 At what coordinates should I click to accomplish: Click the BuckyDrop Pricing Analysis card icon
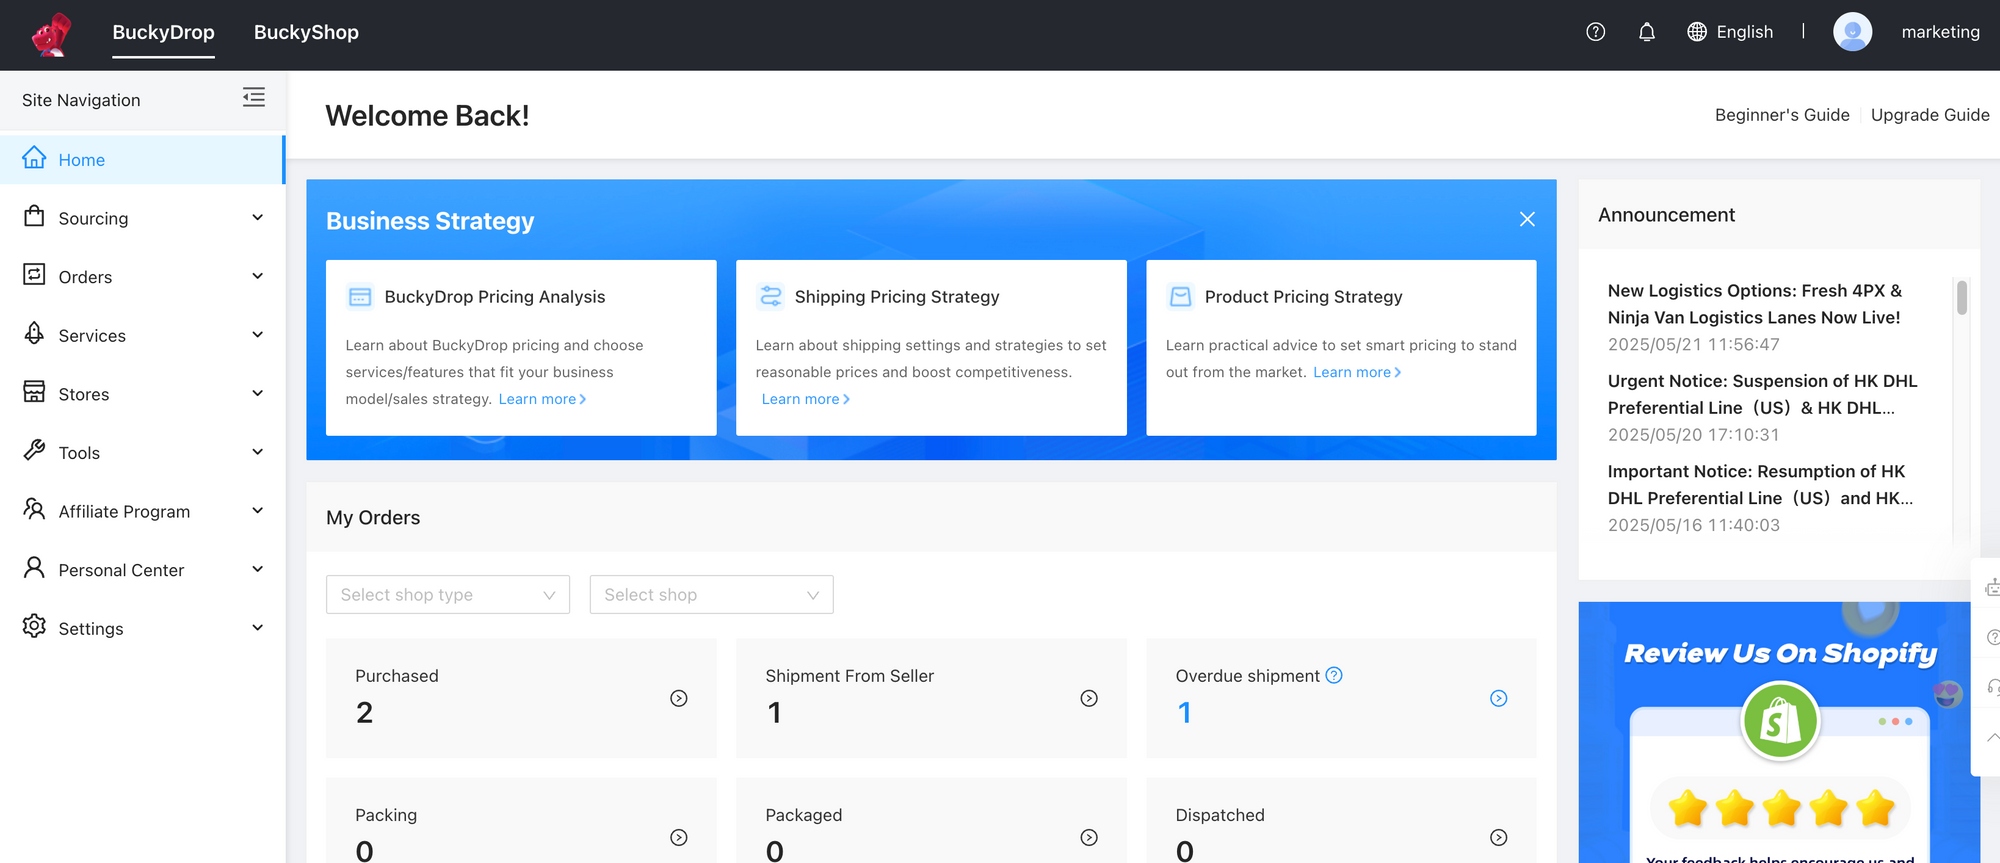pos(360,297)
